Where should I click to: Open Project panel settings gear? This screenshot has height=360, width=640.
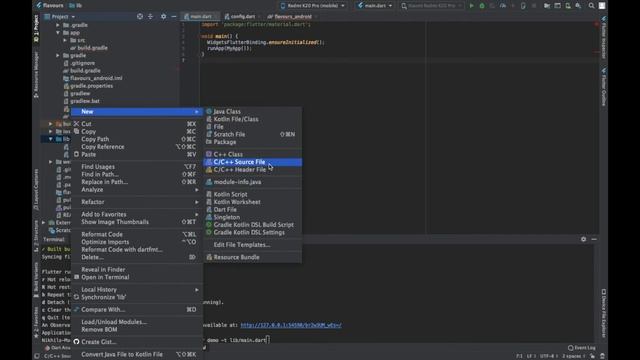(x=163, y=16)
